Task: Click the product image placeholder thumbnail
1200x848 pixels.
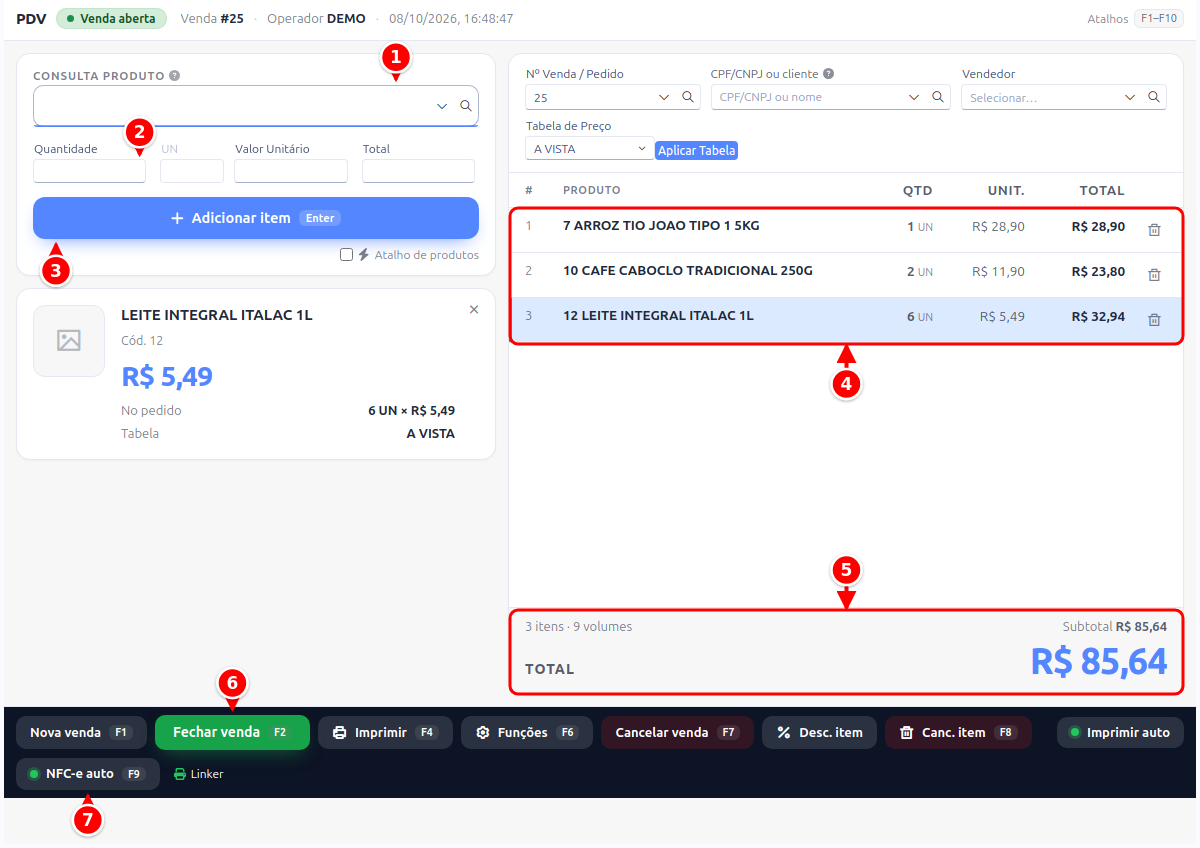Action: click(x=69, y=341)
